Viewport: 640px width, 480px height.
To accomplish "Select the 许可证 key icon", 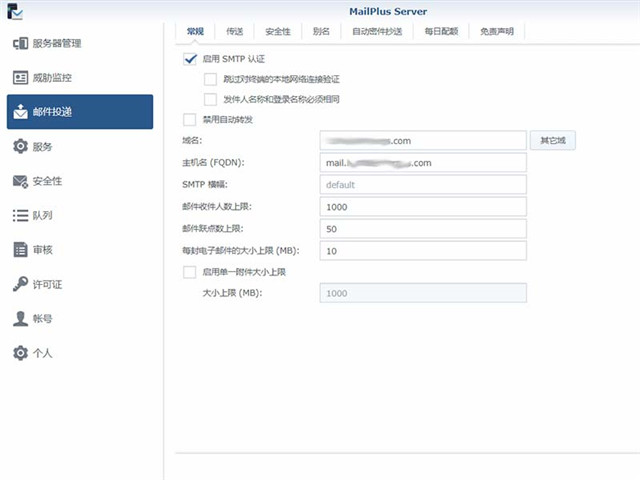I will pos(20,284).
